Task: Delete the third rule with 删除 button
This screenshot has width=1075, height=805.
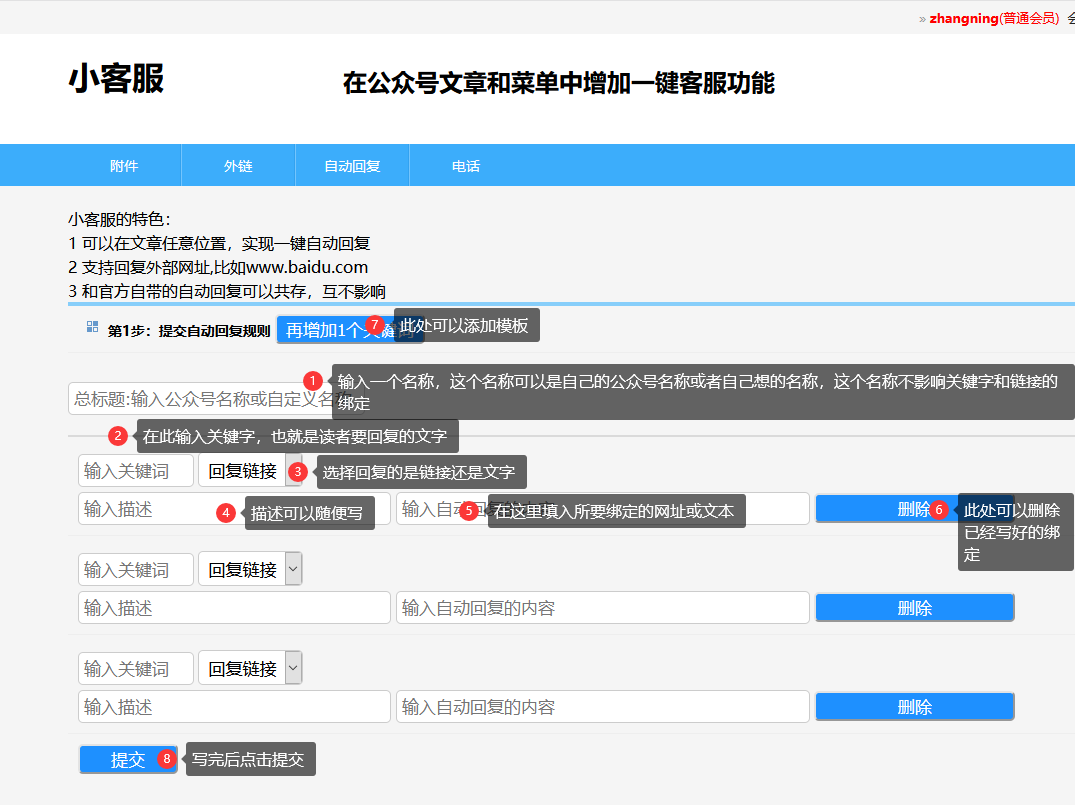Action: coord(915,706)
